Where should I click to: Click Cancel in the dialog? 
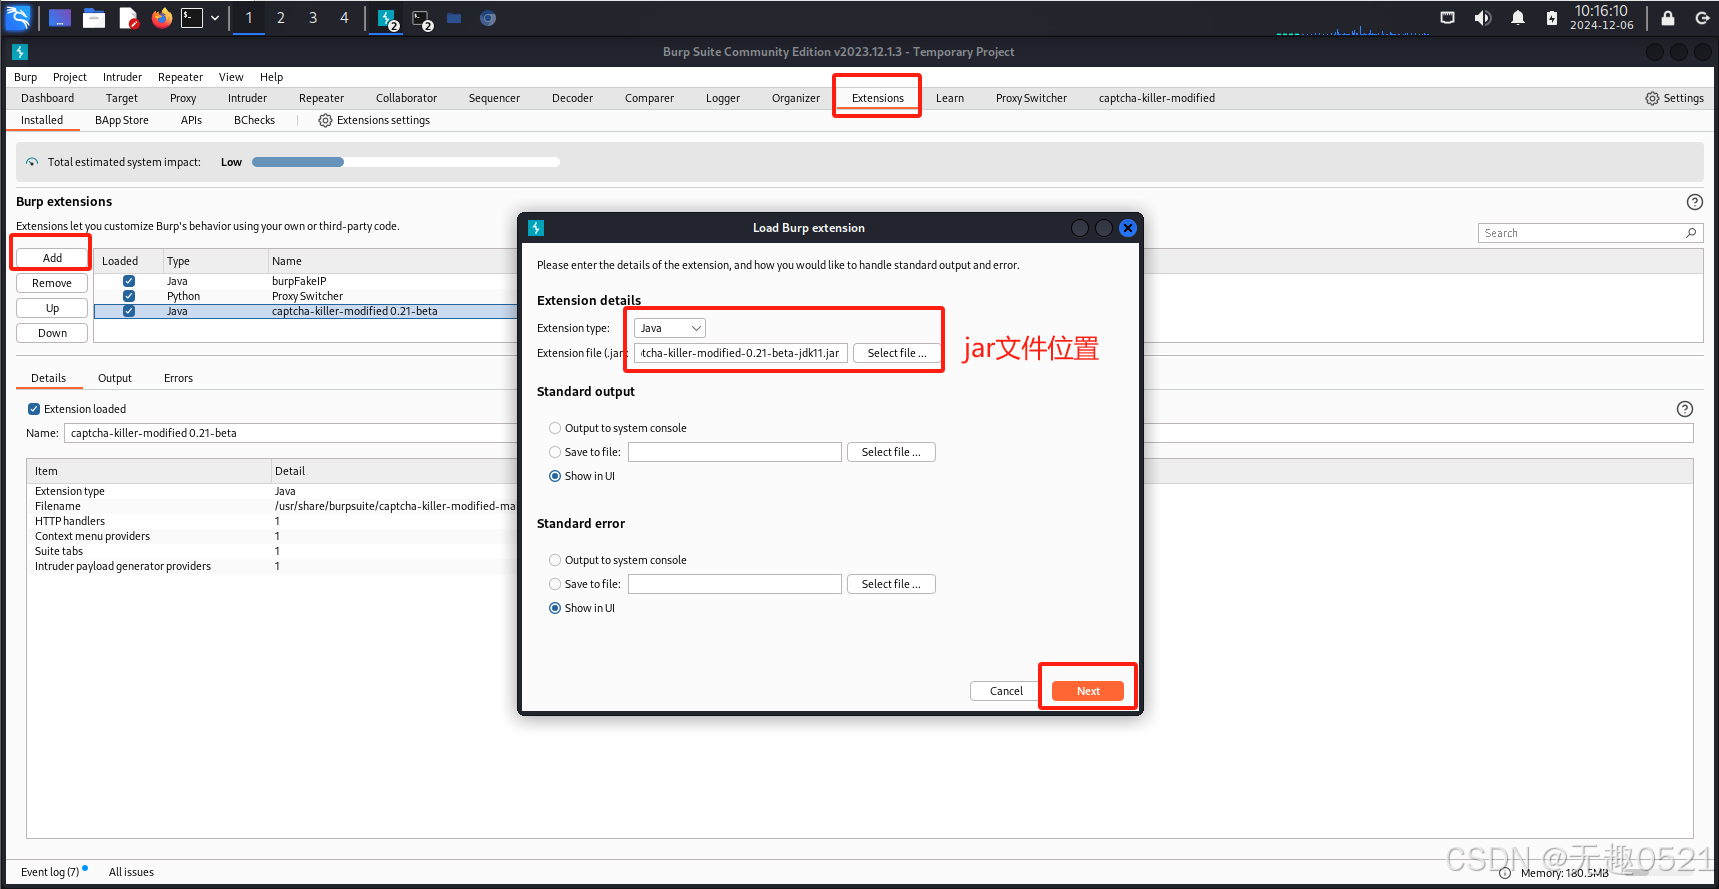[1006, 691]
